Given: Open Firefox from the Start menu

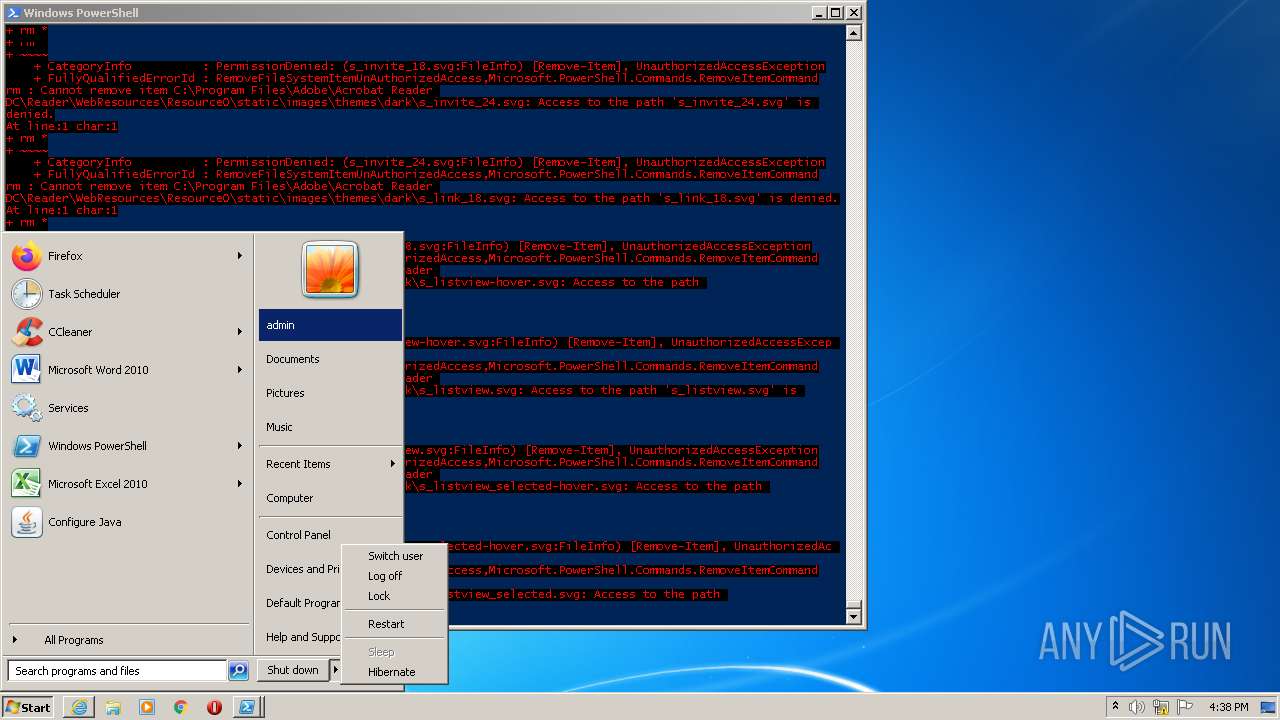Looking at the screenshot, I should pyautogui.click(x=127, y=256).
